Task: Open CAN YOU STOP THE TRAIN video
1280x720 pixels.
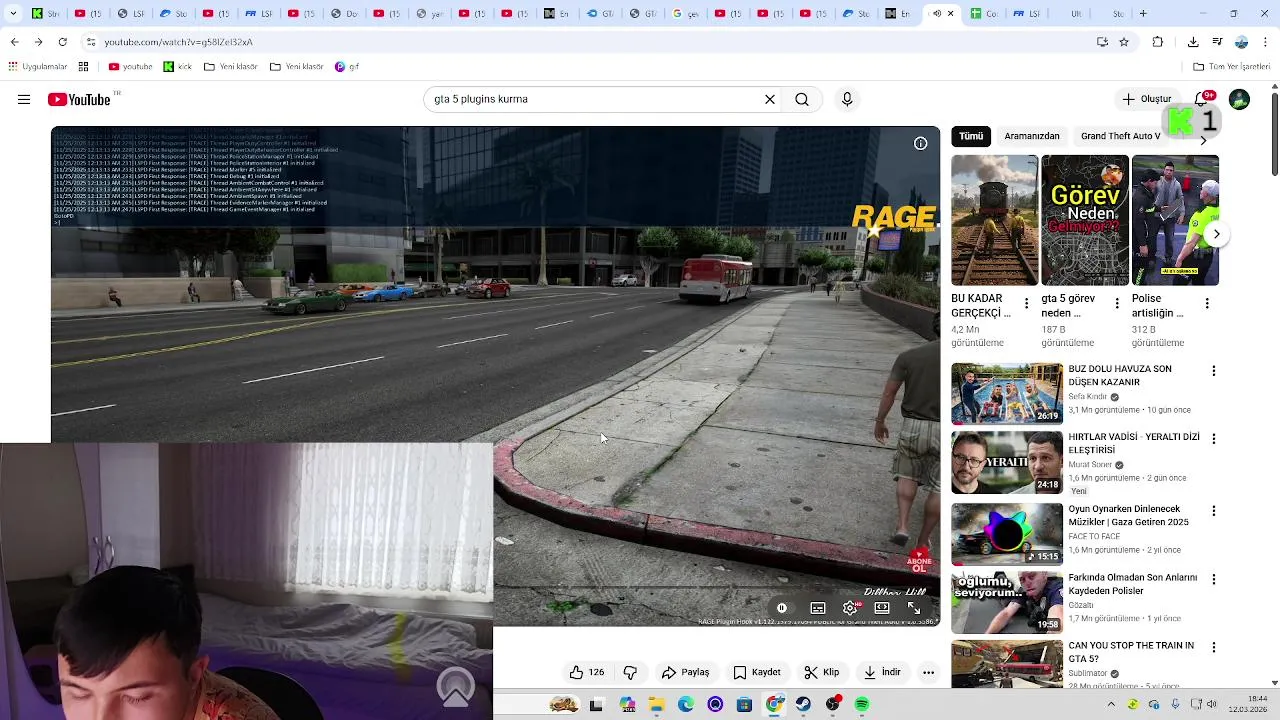Action: coord(1131,652)
